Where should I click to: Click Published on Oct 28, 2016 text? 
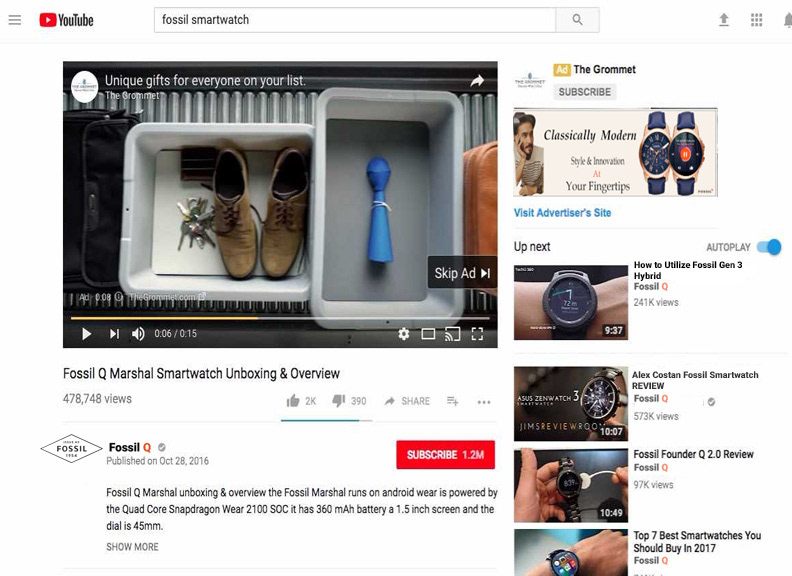click(x=157, y=461)
